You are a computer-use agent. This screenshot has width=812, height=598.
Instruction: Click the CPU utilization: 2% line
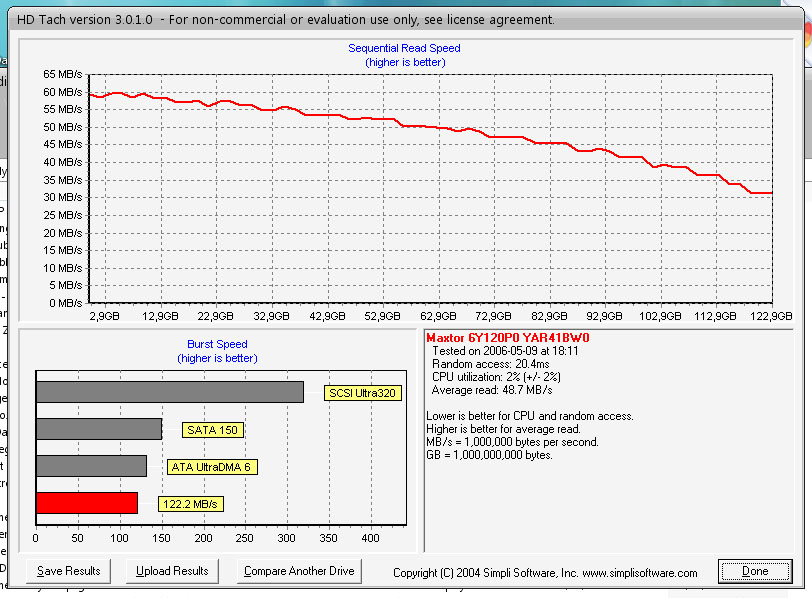point(496,377)
